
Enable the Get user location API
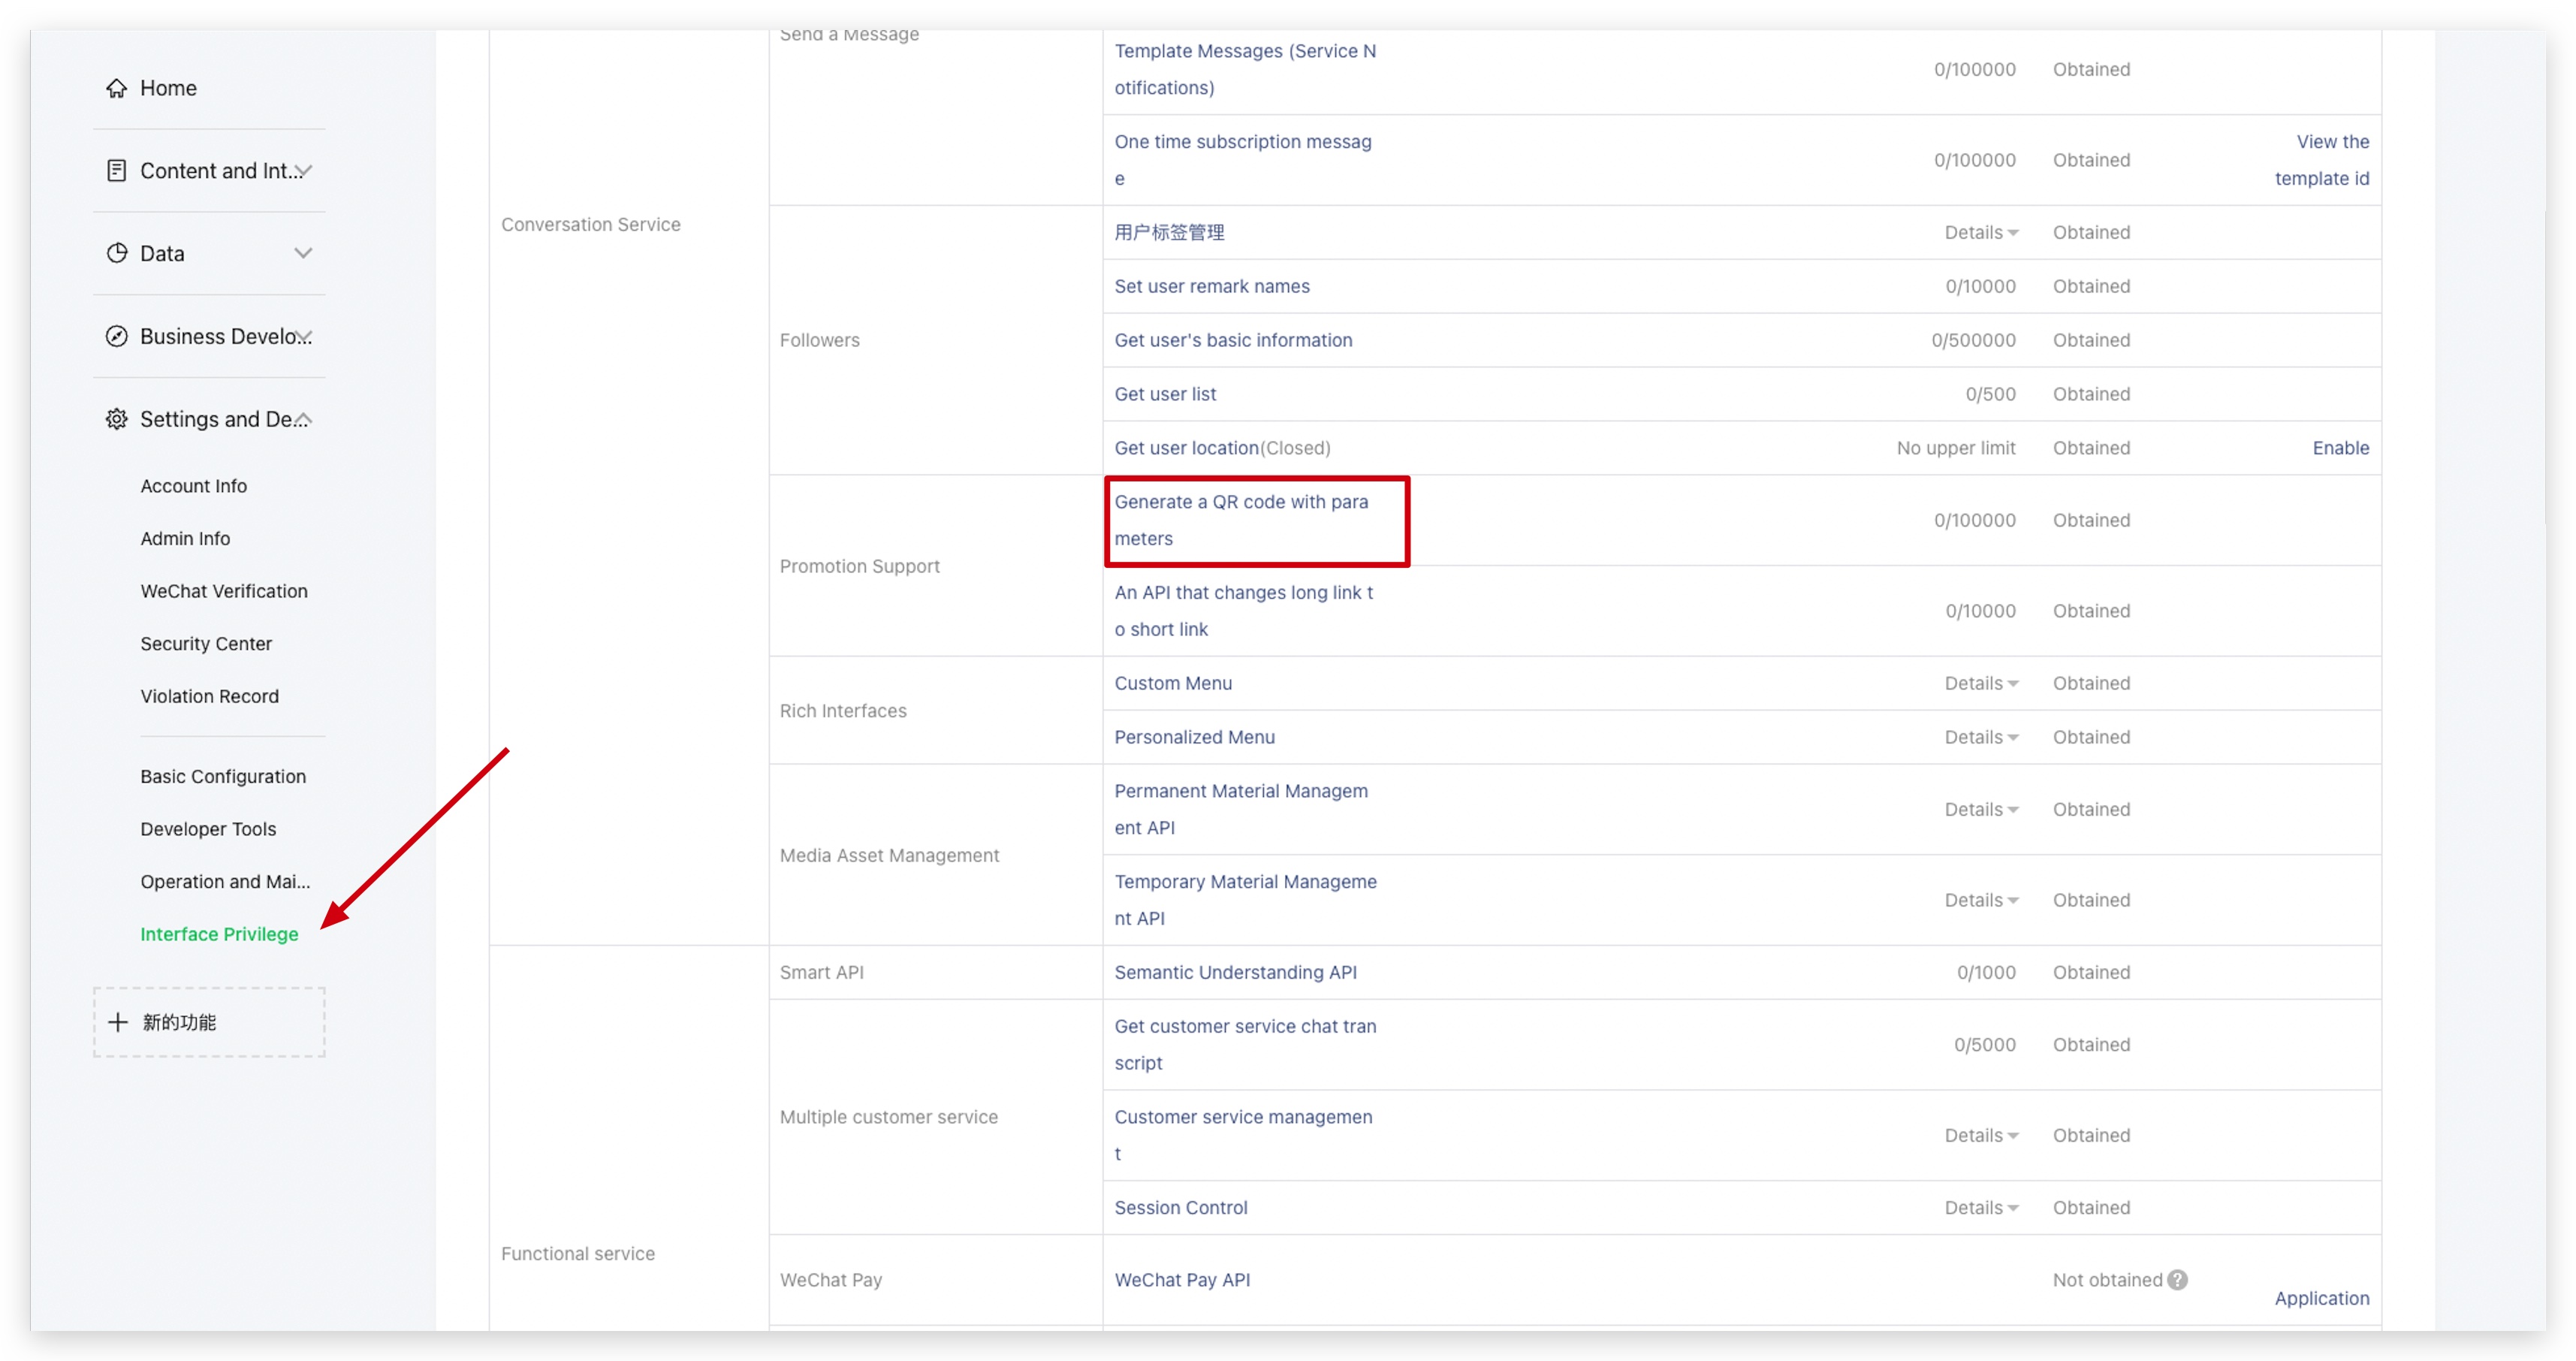(2340, 448)
